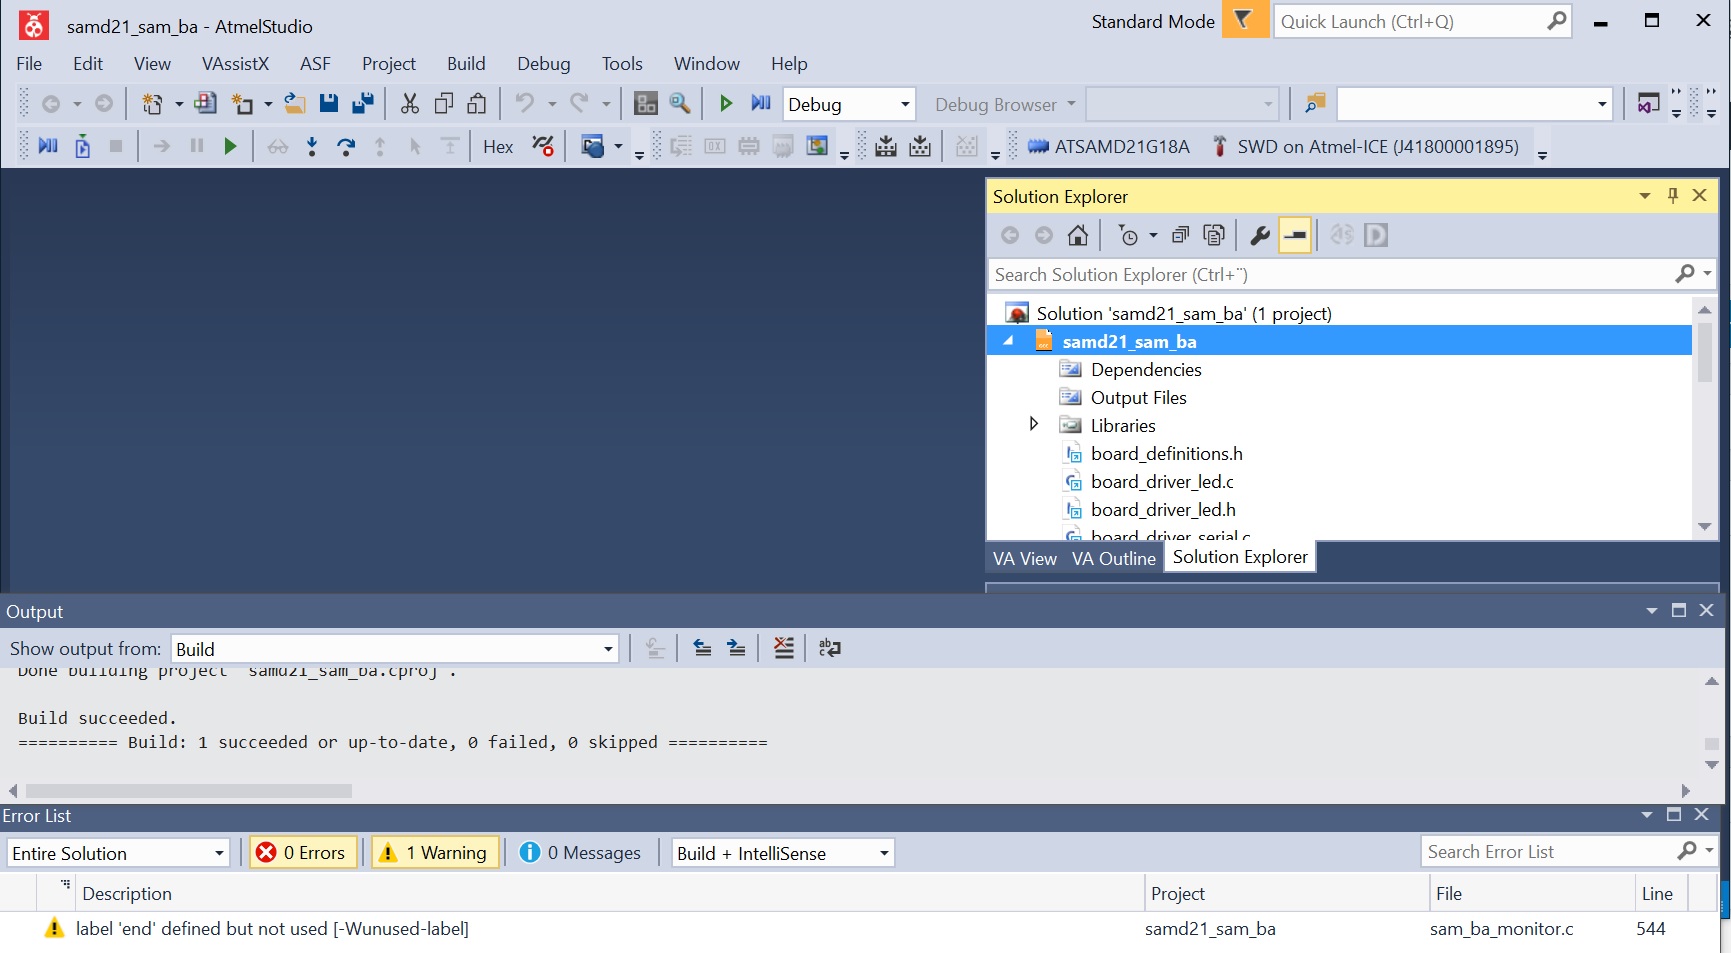The width and height of the screenshot is (1731, 953).
Task: Click the Save All icon
Action: pos(363,103)
